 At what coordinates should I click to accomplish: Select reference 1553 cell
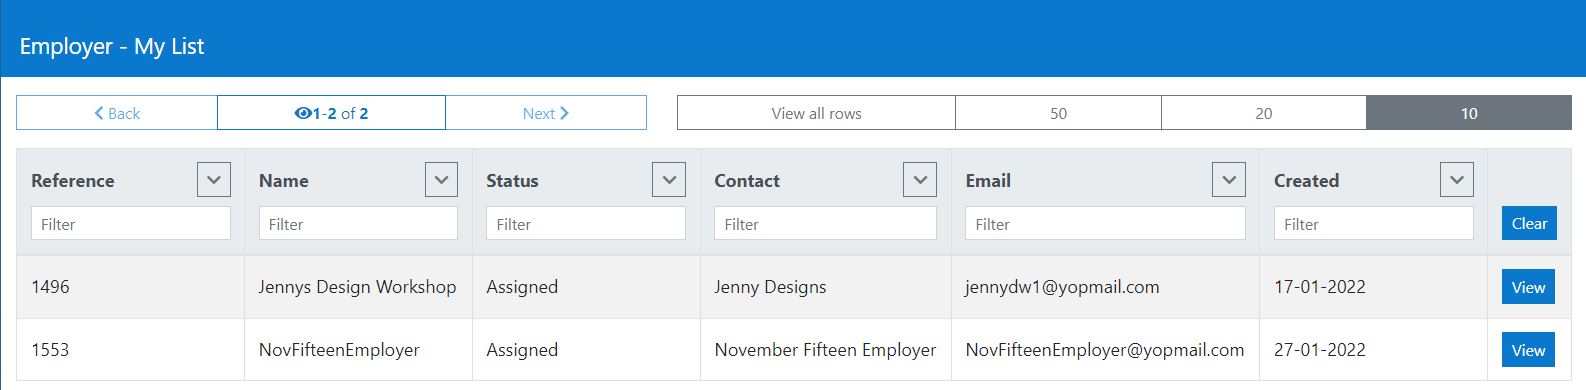pos(50,350)
